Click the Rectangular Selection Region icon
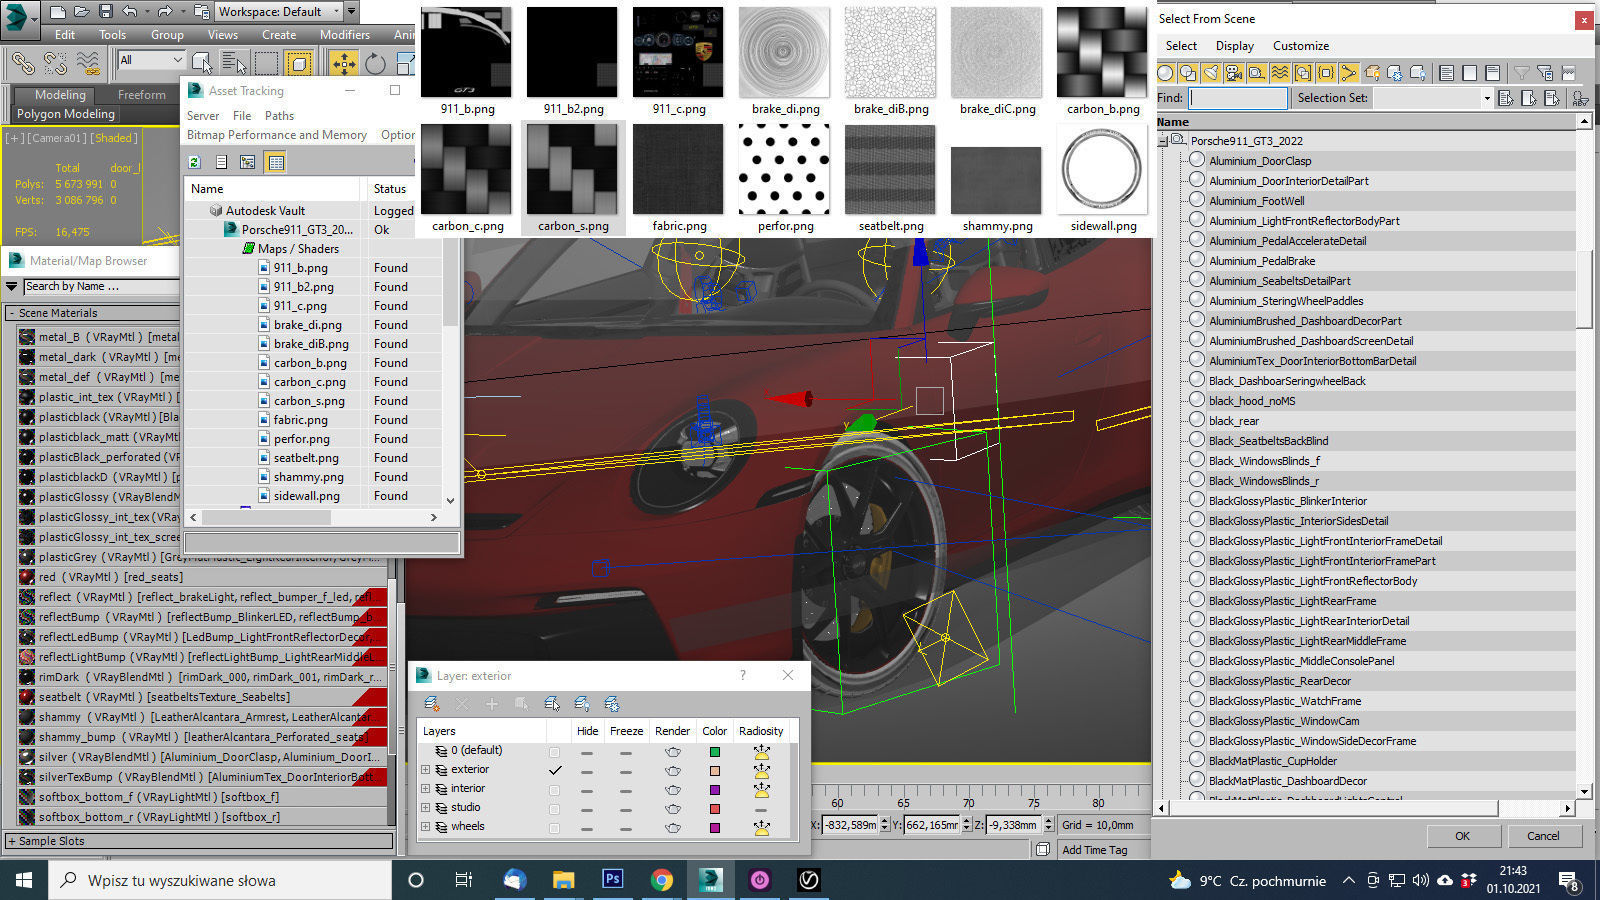The height and width of the screenshot is (900, 1600). (x=266, y=63)
